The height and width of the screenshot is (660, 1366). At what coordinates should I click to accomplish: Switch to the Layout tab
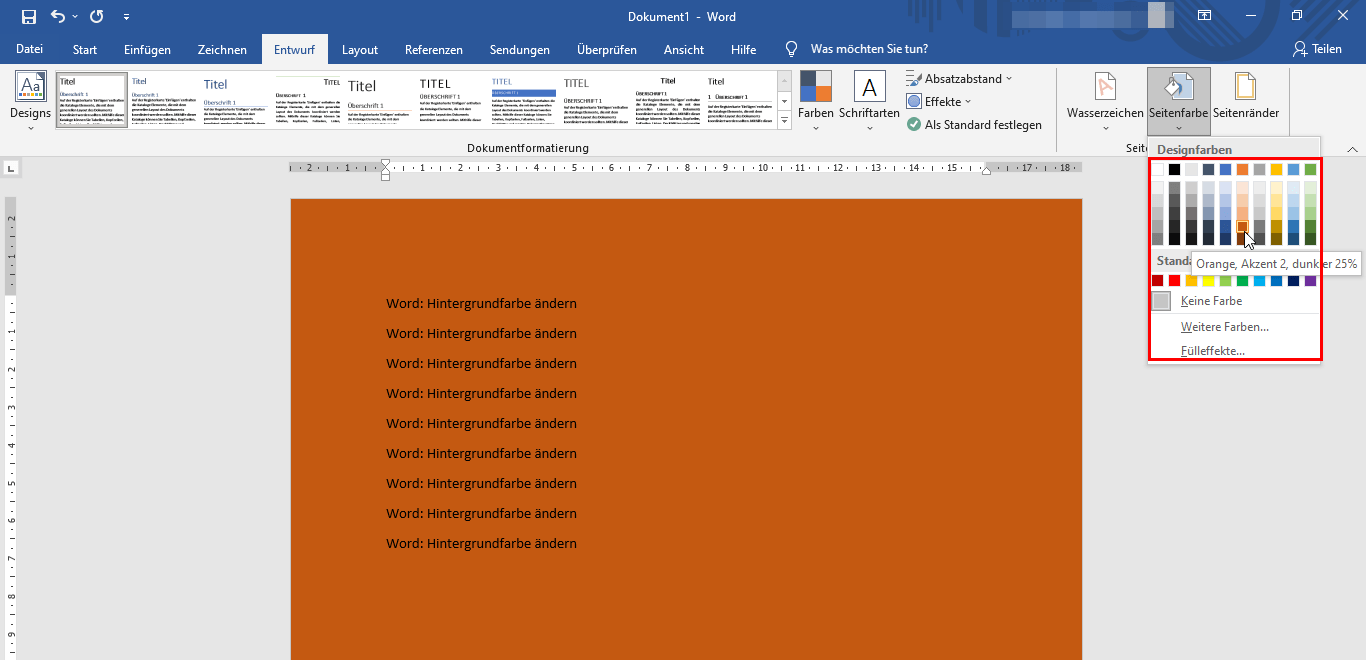click(360, 49)
